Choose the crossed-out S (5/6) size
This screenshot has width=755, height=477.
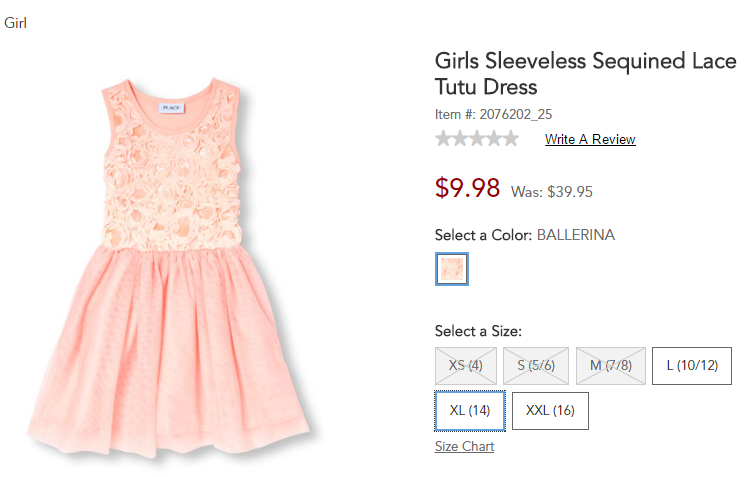(x=536, y=366)
